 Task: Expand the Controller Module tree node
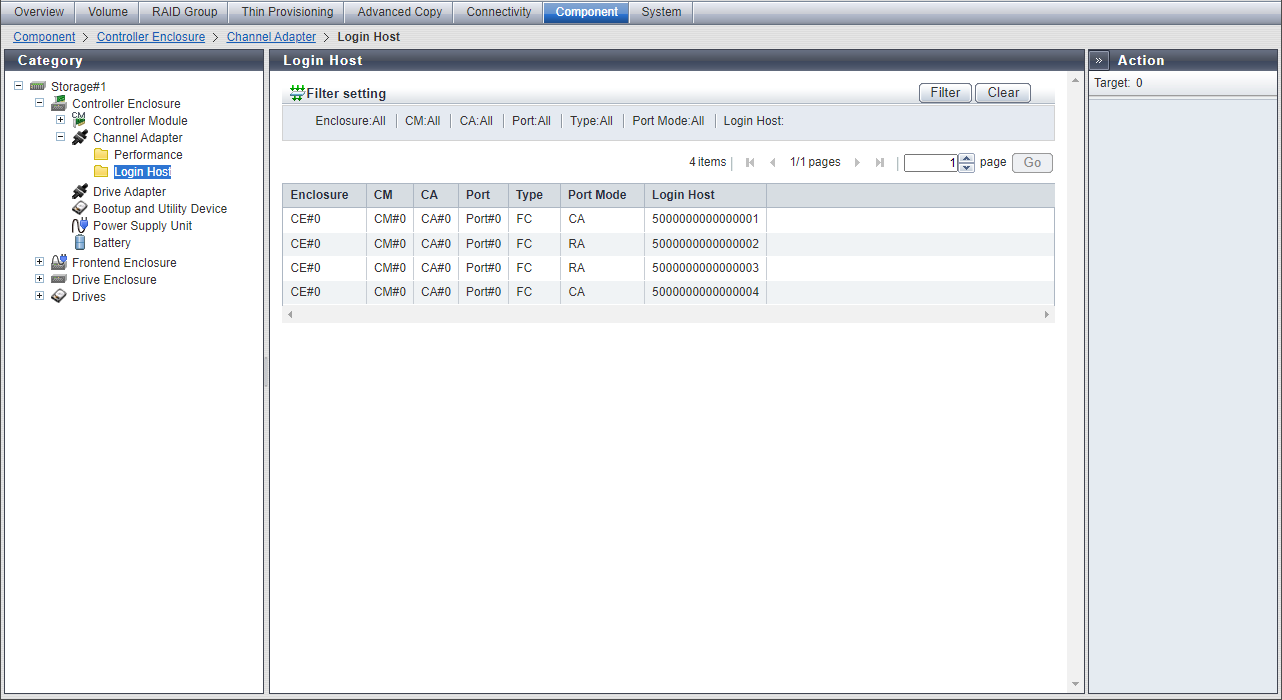(60, 120)
